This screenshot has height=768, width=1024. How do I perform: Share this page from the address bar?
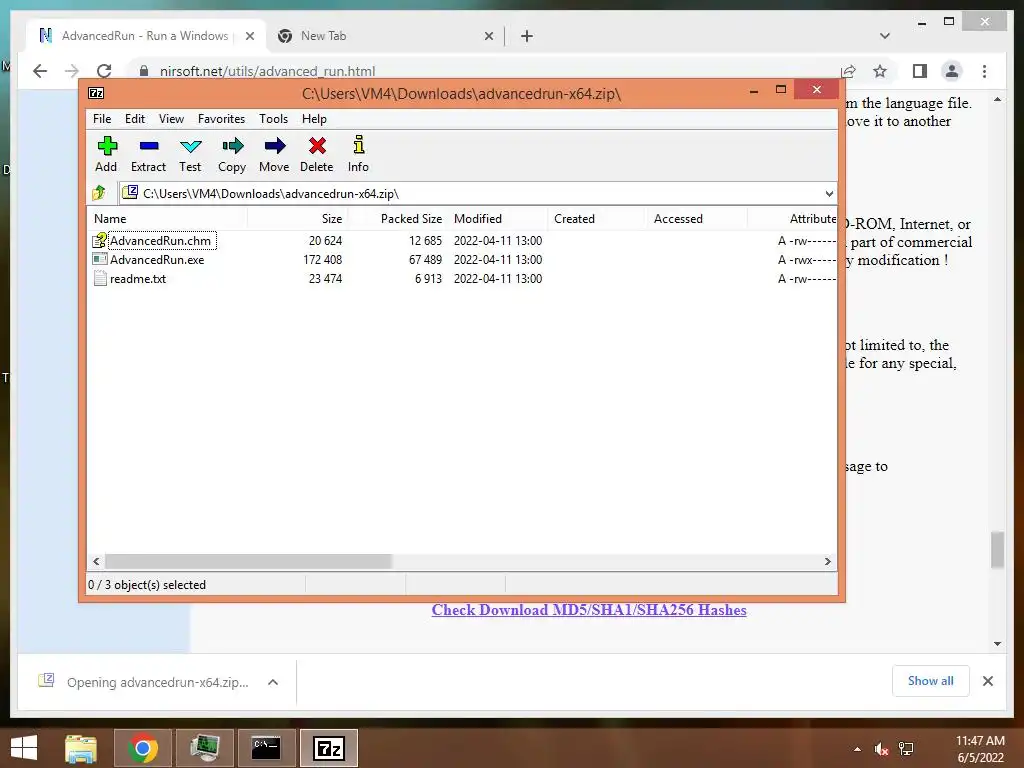click(848, 71)
